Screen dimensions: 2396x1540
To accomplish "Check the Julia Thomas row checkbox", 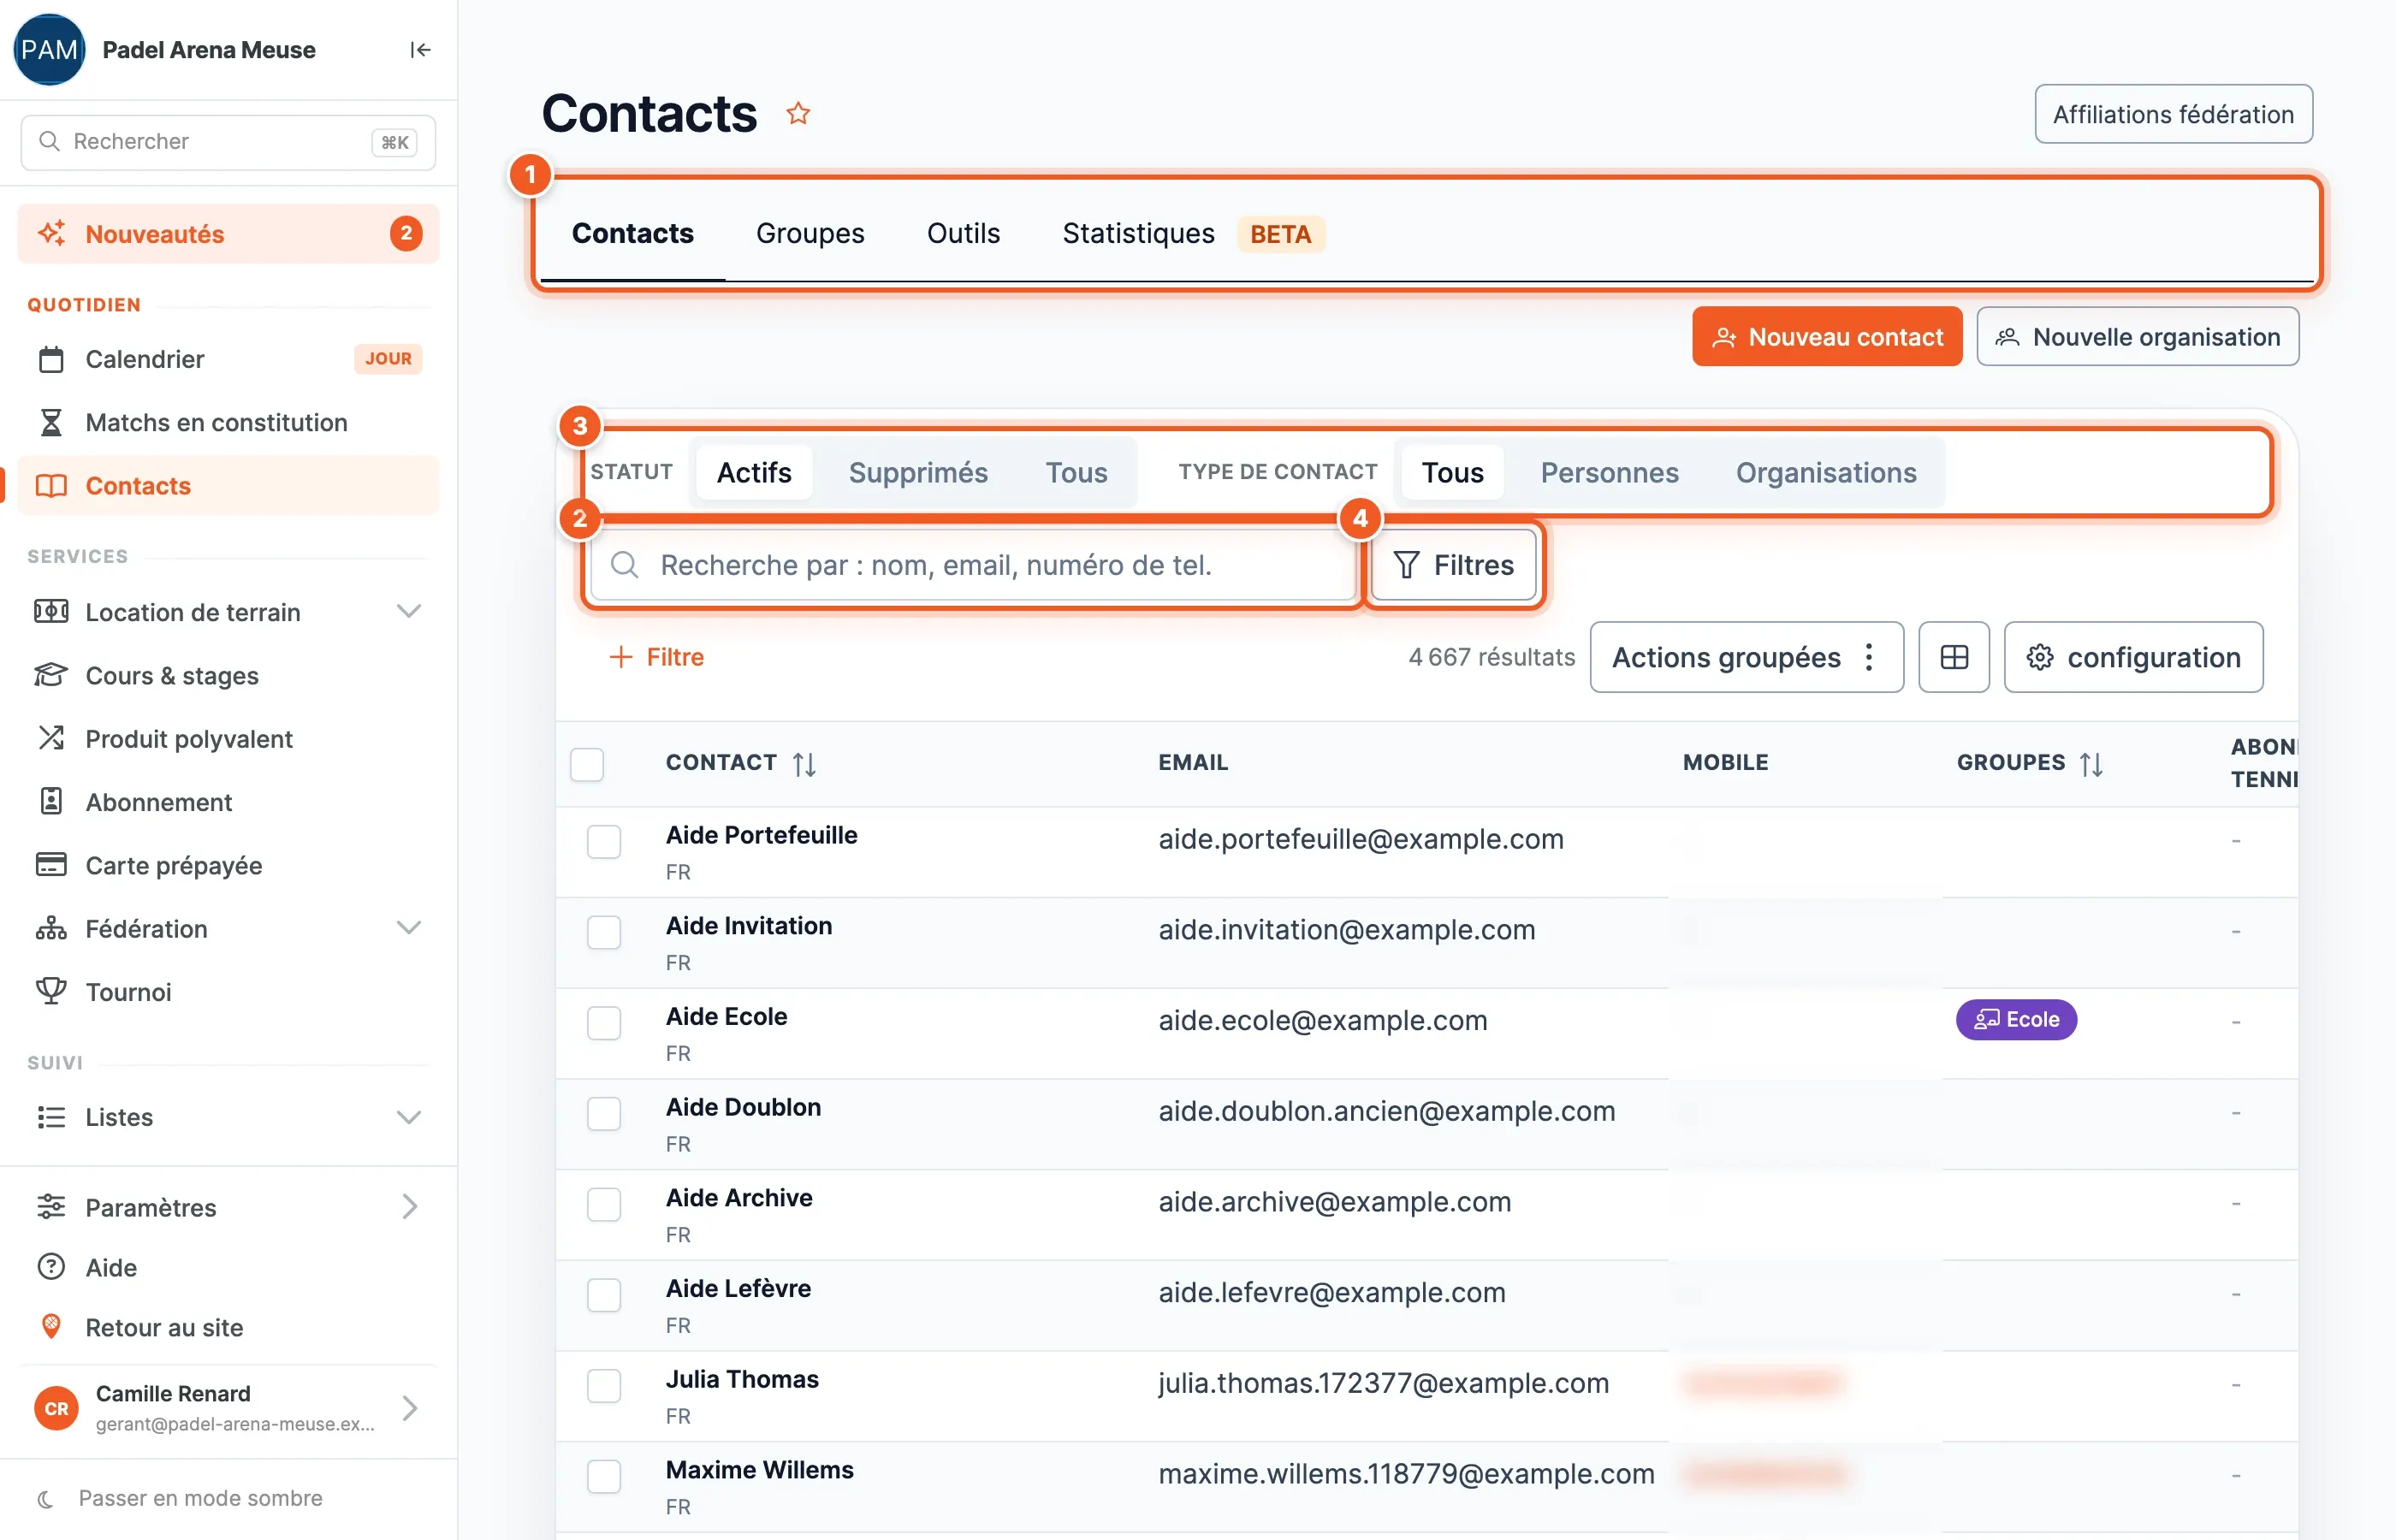I will click(x=604, y=1386).
